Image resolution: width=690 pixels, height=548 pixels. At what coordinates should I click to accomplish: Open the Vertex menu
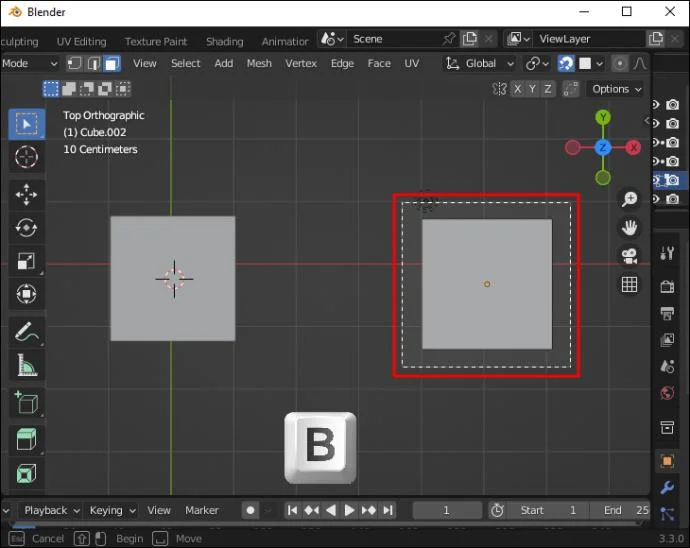(x=301, y=64)
